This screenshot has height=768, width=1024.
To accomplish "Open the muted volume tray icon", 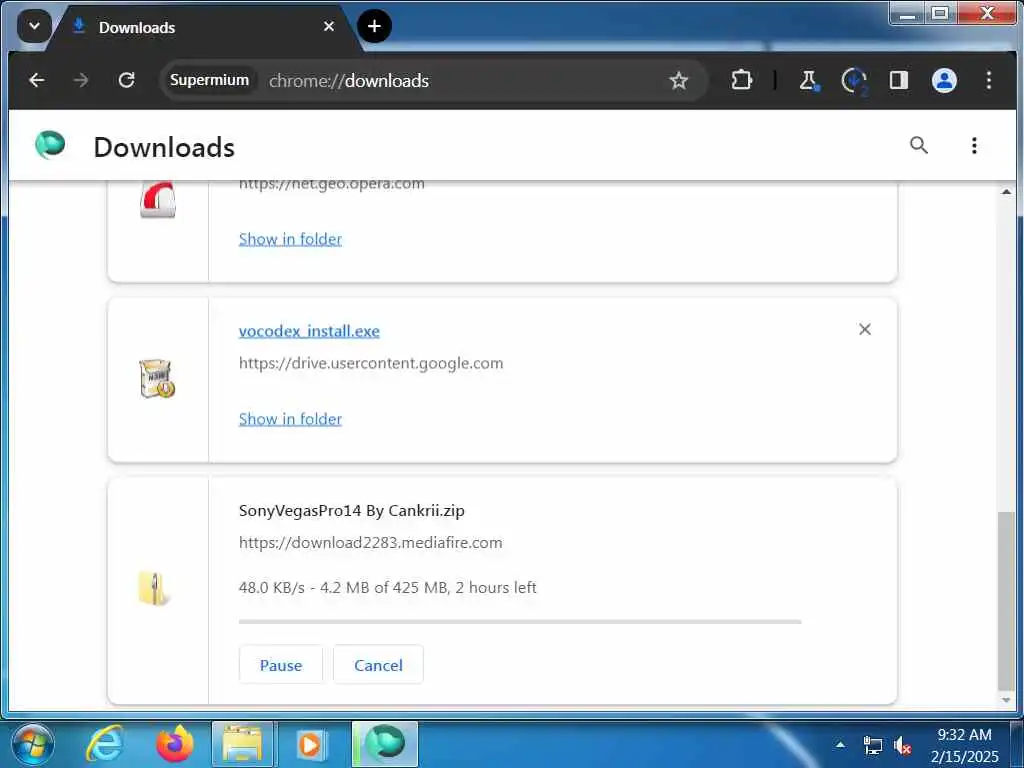I will tap(903, 745).
